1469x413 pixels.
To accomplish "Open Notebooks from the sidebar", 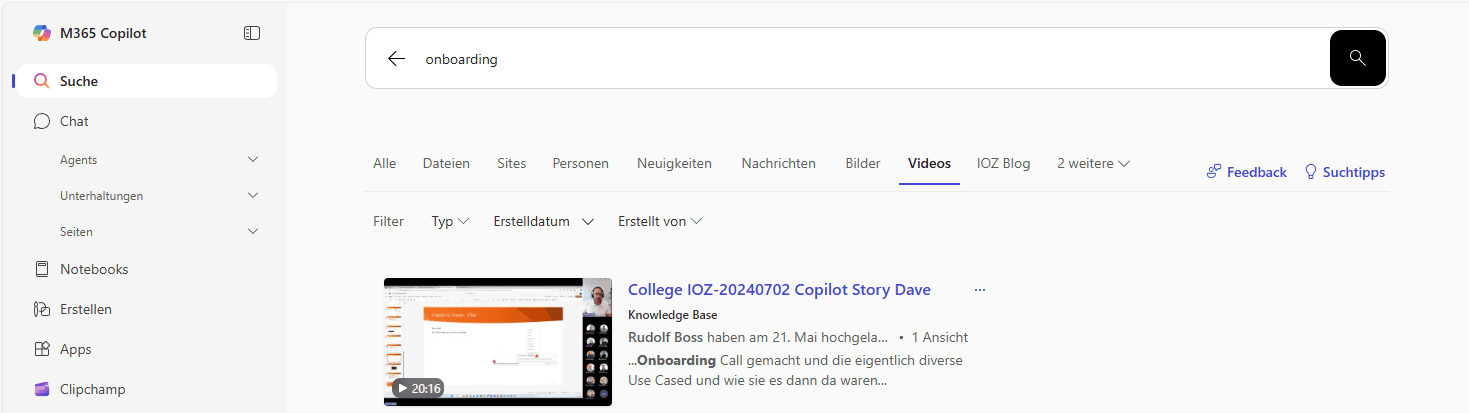I will pos(93,269).
